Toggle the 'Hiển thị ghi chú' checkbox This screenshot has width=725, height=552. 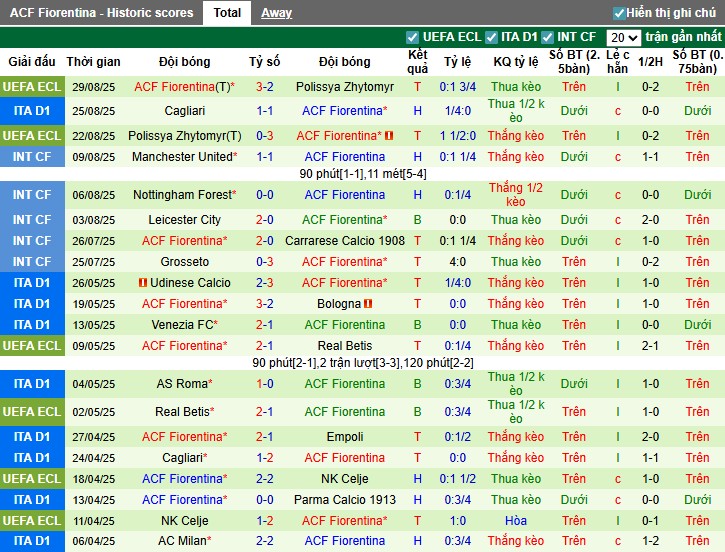[619, 13]
